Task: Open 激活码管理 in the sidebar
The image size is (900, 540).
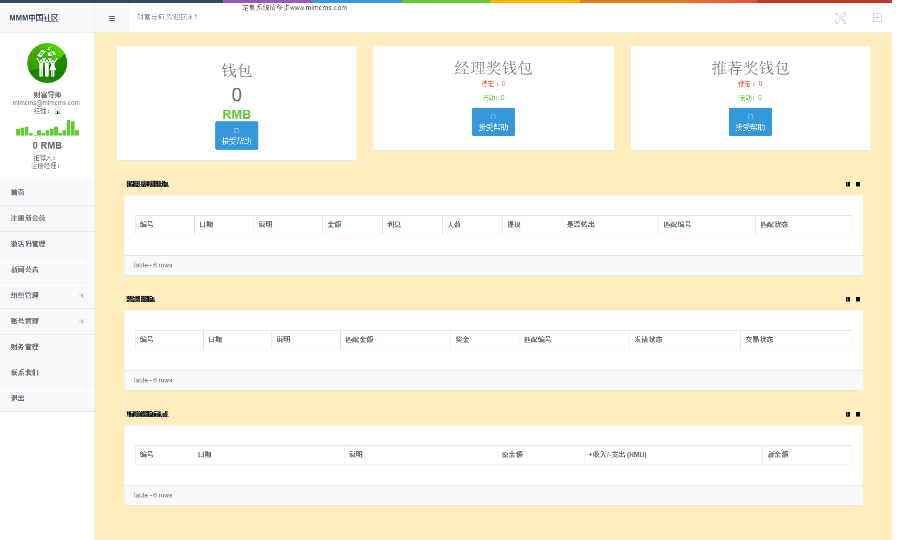Action: click(47, 244)
